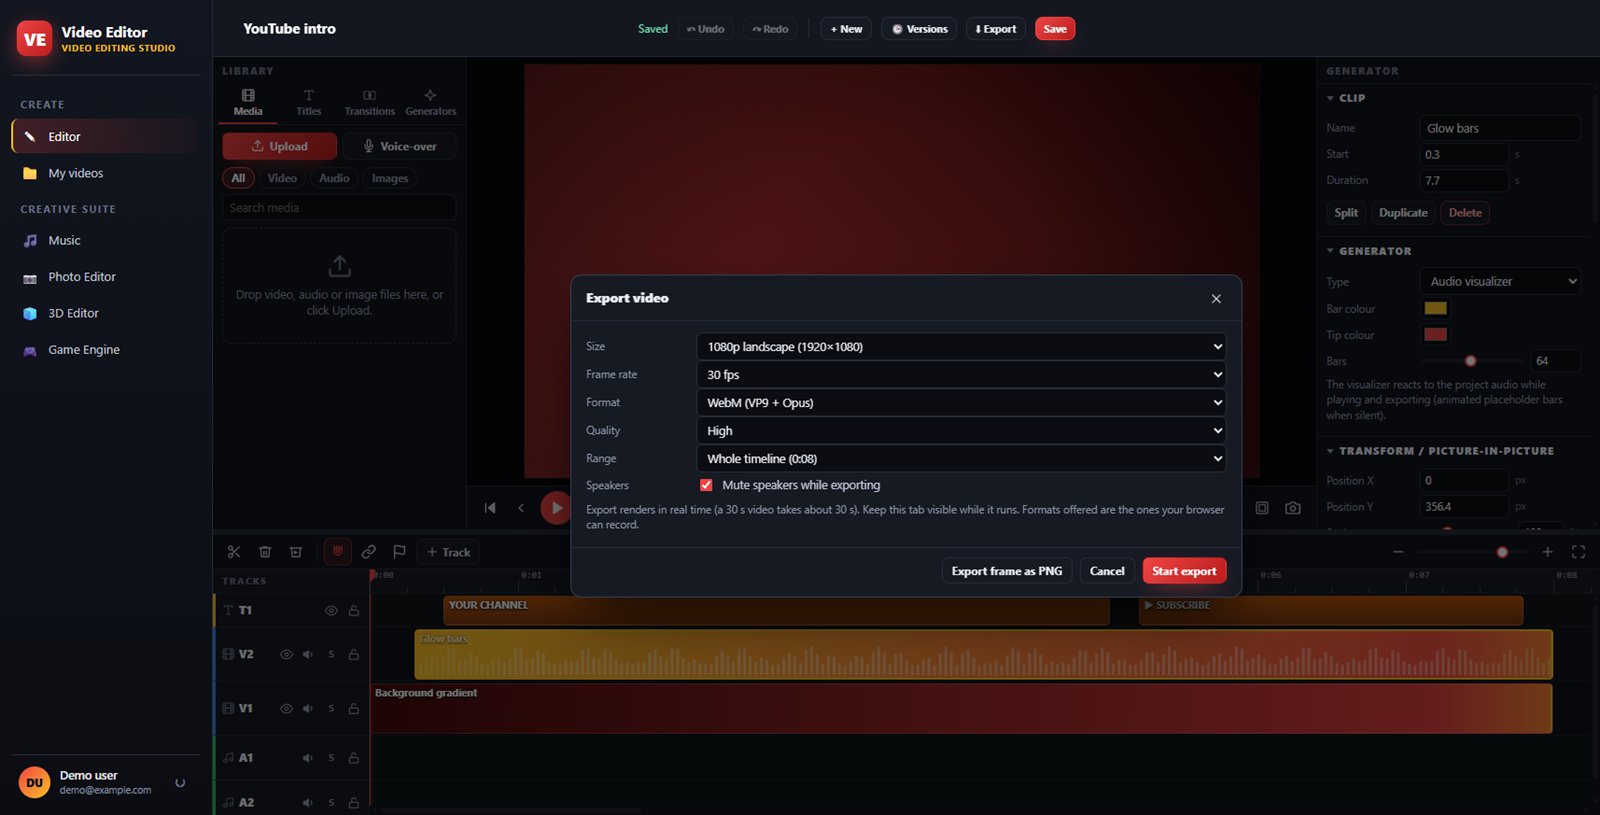Open My videos folder in sidebar
This screenshot has height=815, width=1600.
click(106, 173)
